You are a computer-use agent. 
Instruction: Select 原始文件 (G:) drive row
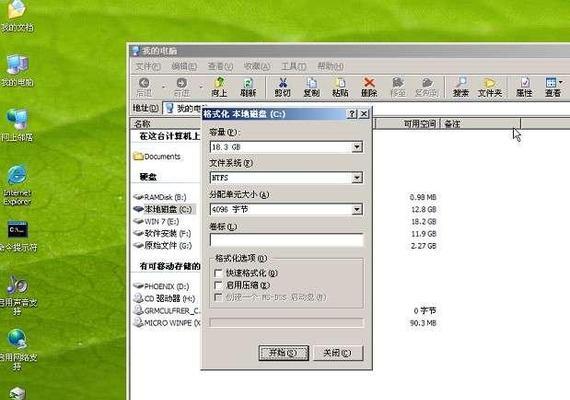pyautogui.click(x=162, y=245)
